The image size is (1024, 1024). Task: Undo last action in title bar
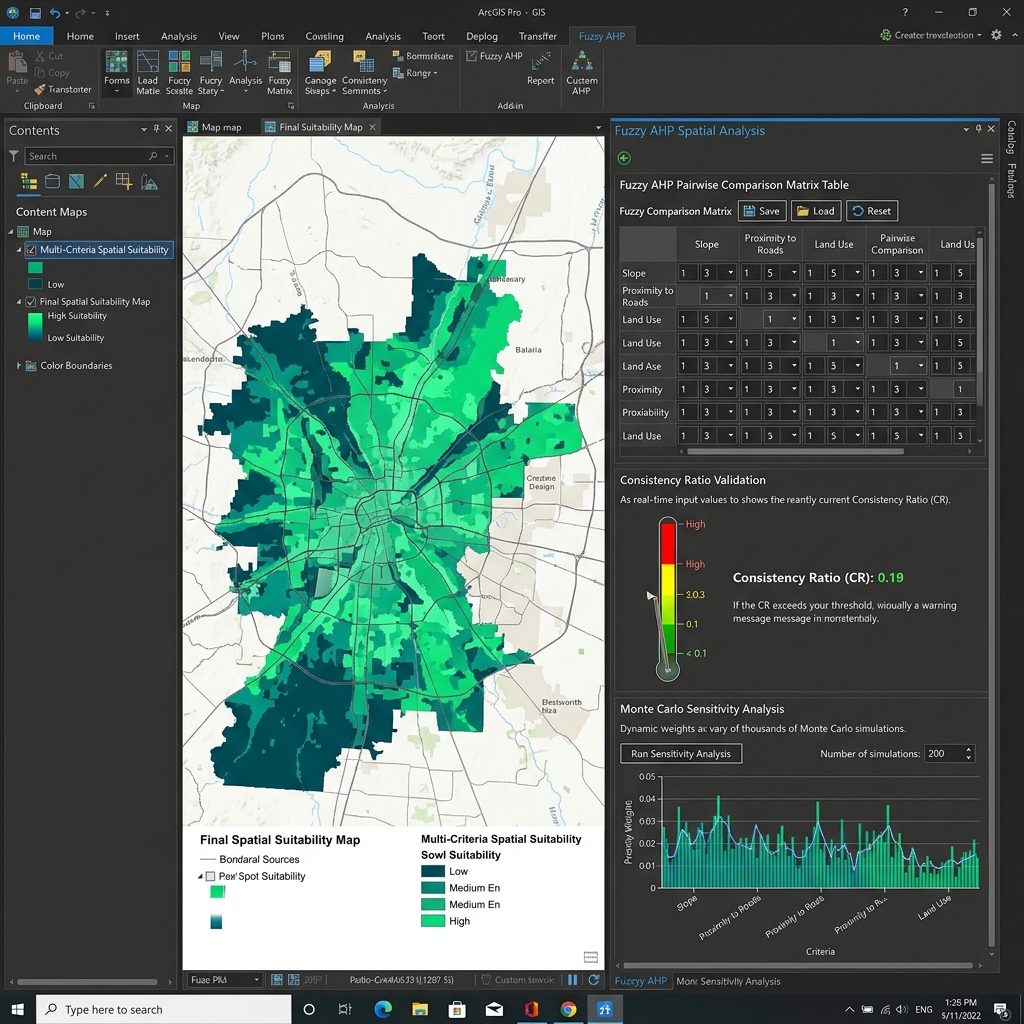[x=55, y=12]
